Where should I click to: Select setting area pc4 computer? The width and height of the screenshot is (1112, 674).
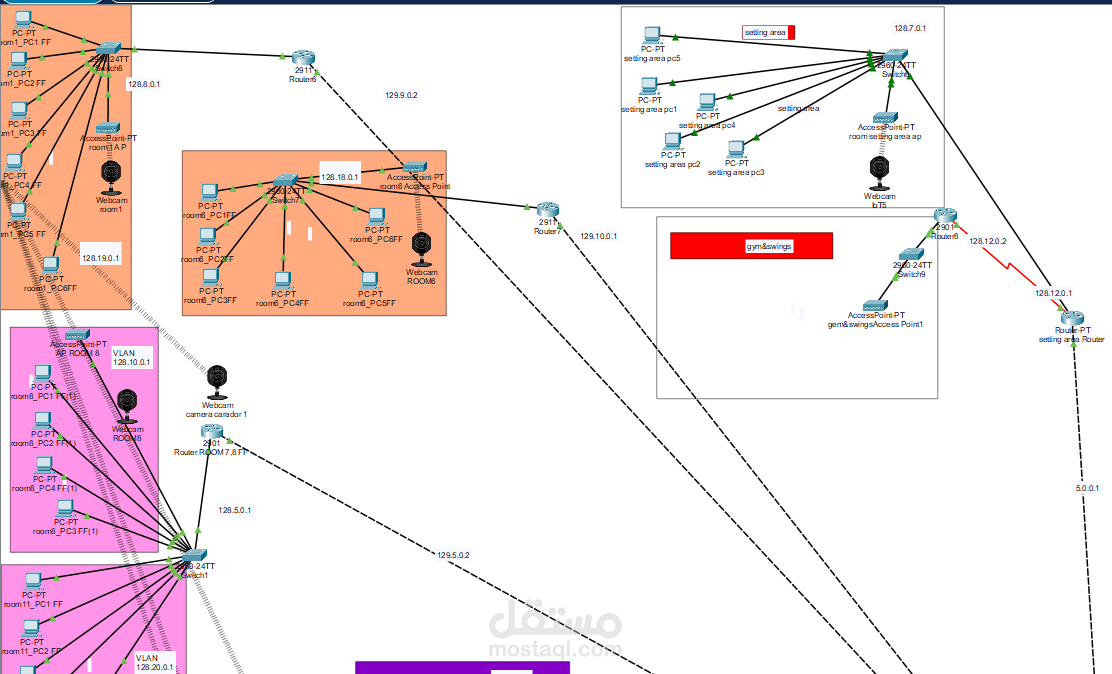(706, 102)
